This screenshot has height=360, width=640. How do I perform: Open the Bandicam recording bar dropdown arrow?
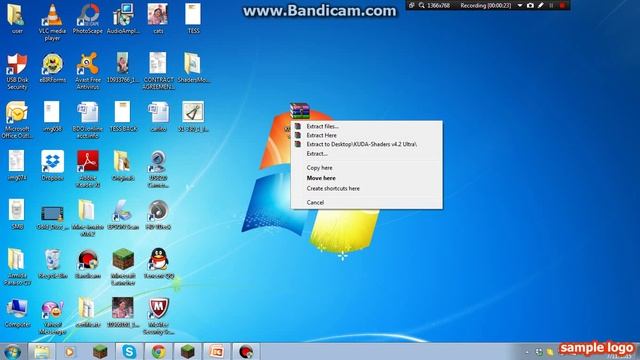(x=520, y=6)
